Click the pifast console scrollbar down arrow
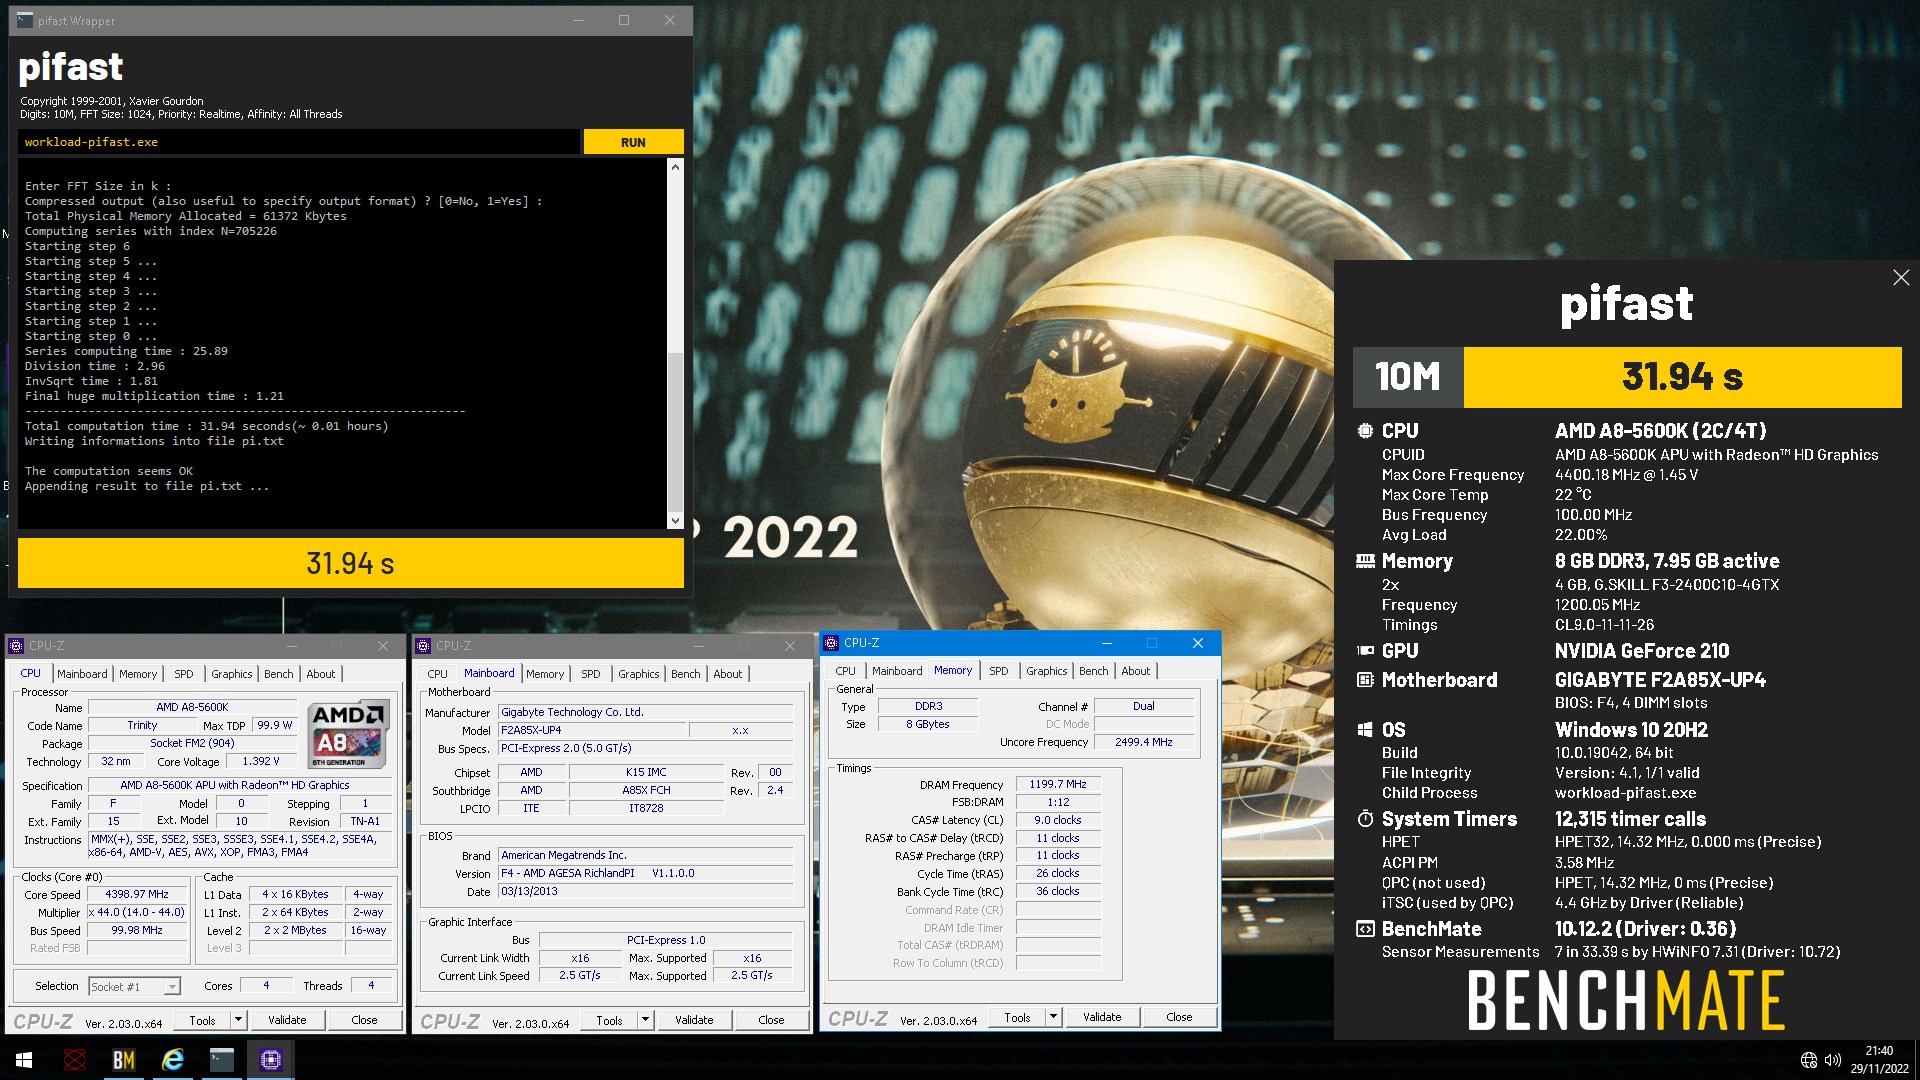Viewport: 1920px width, 1080px height. click(x=675, y=520)
